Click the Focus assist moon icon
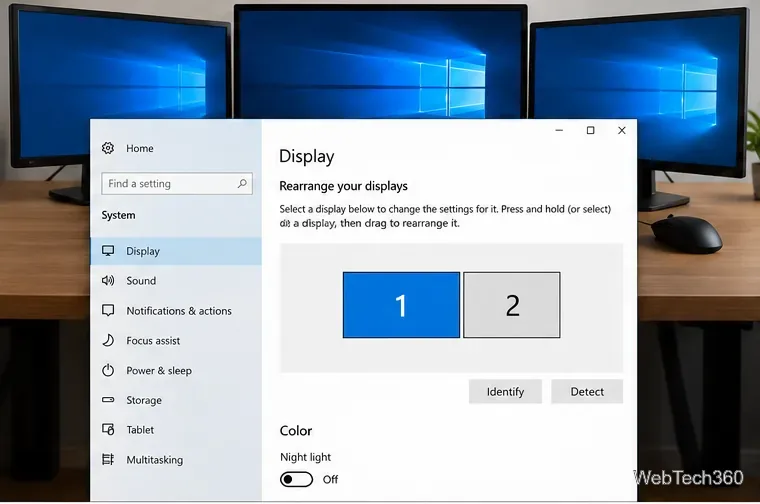This screenshot has height=504, width=760. [108, 340]
